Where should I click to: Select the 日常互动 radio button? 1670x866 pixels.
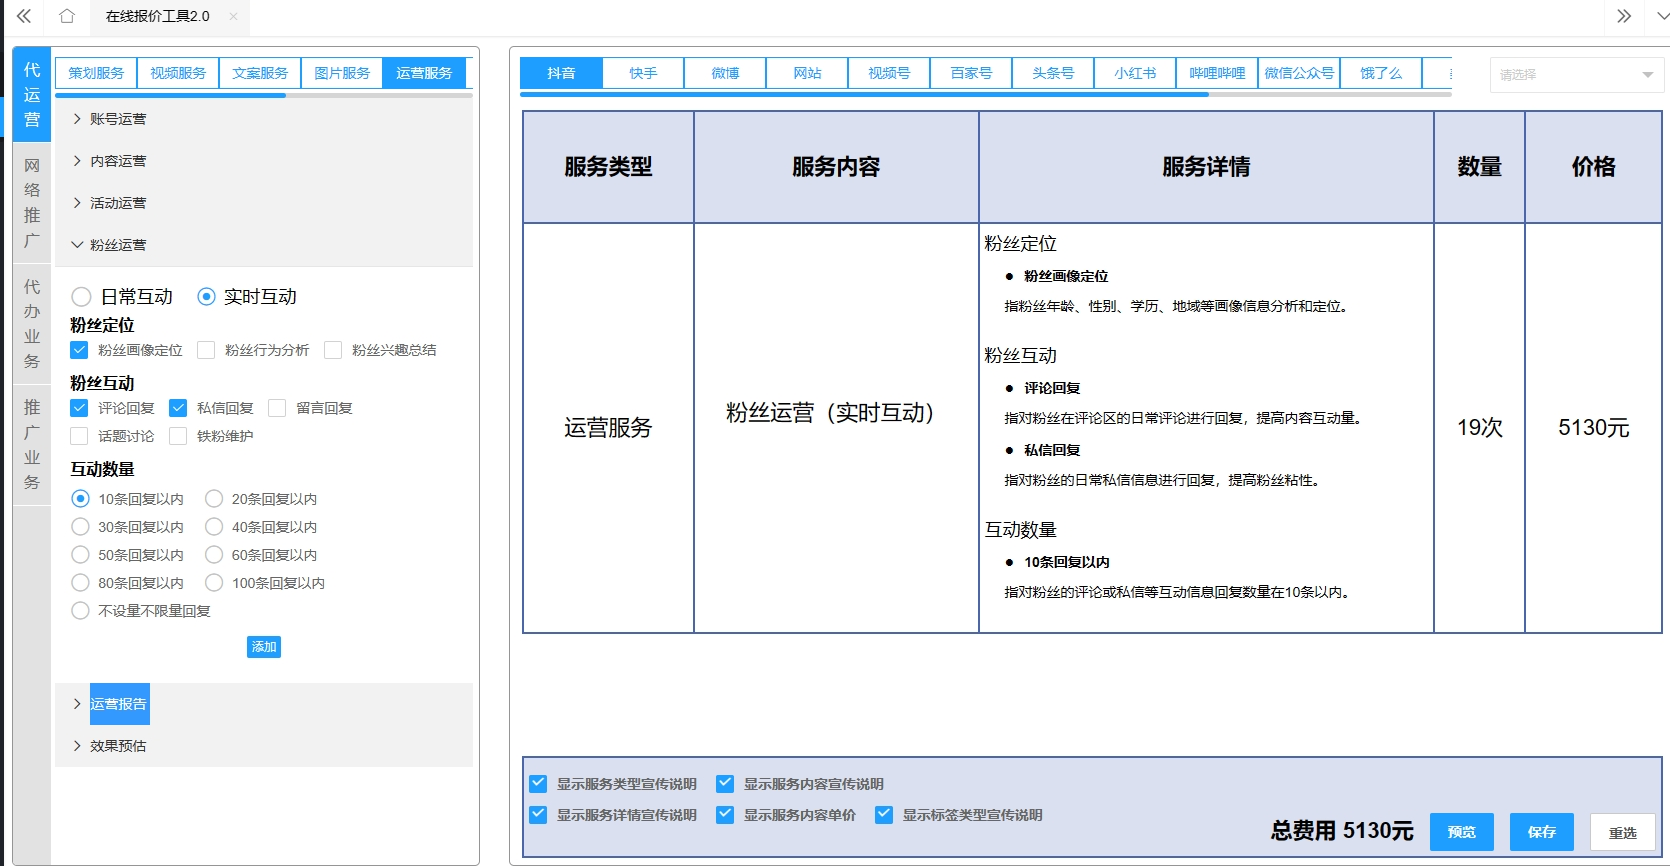(x=82, y=297)
